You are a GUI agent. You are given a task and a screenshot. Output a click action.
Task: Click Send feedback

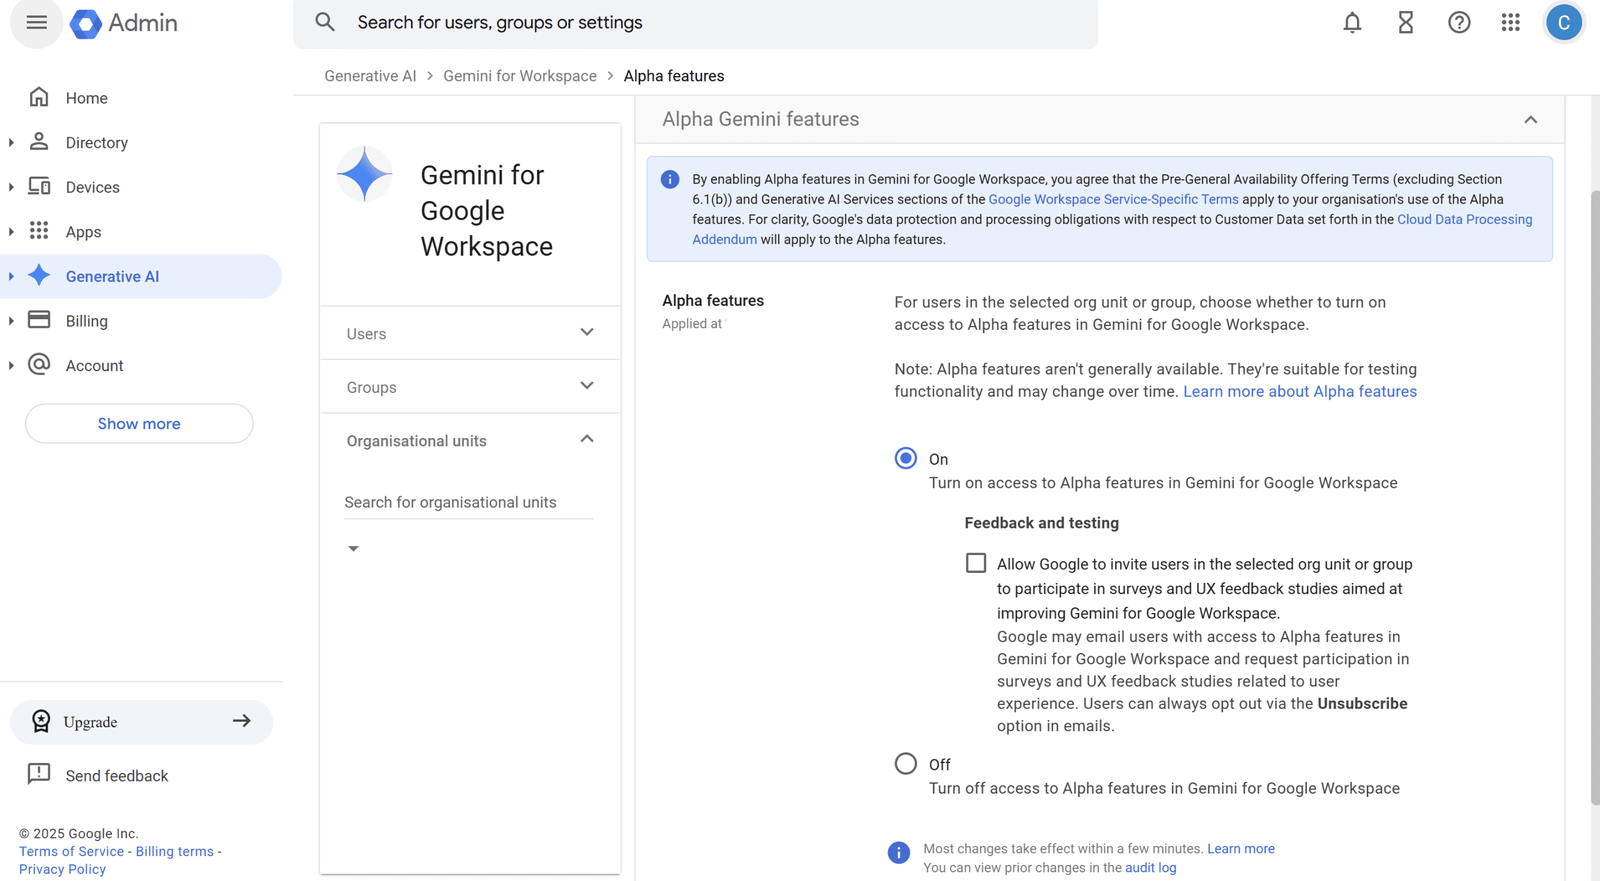(117, 775)
